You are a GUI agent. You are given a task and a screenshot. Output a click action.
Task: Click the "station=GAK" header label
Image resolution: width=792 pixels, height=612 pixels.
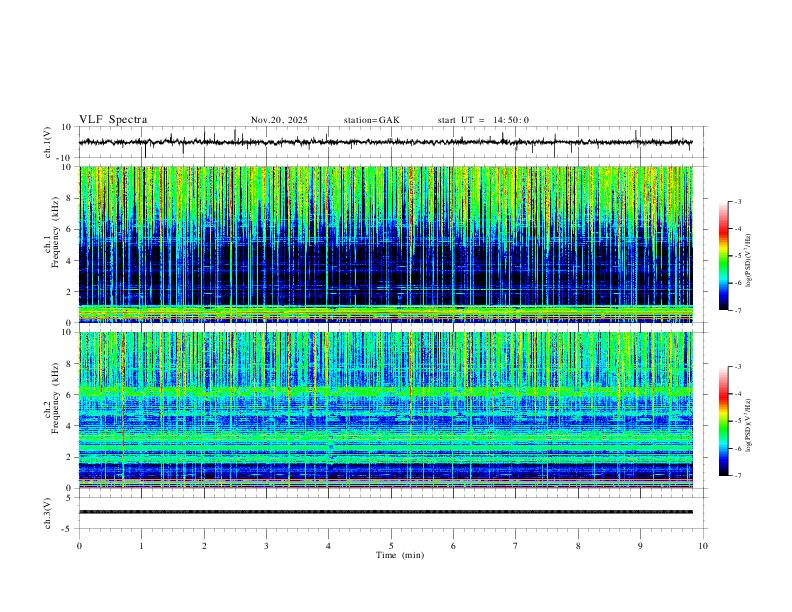pyautogui.click(x=371, y=120)
